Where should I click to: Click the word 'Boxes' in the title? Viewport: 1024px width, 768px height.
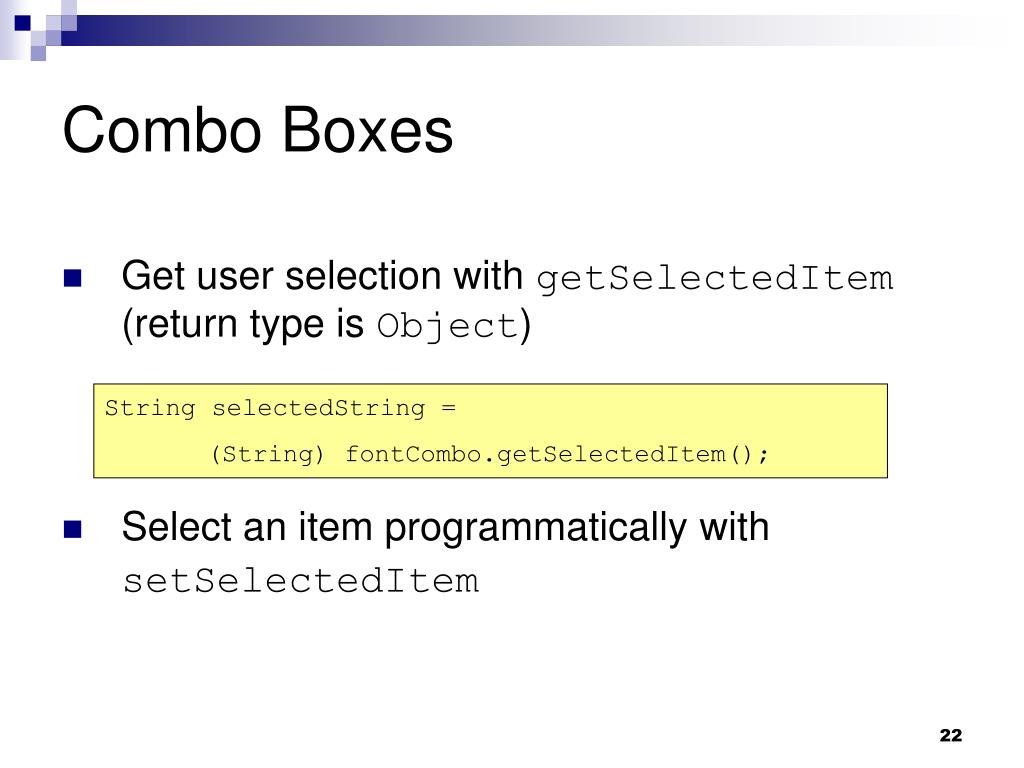367,131
